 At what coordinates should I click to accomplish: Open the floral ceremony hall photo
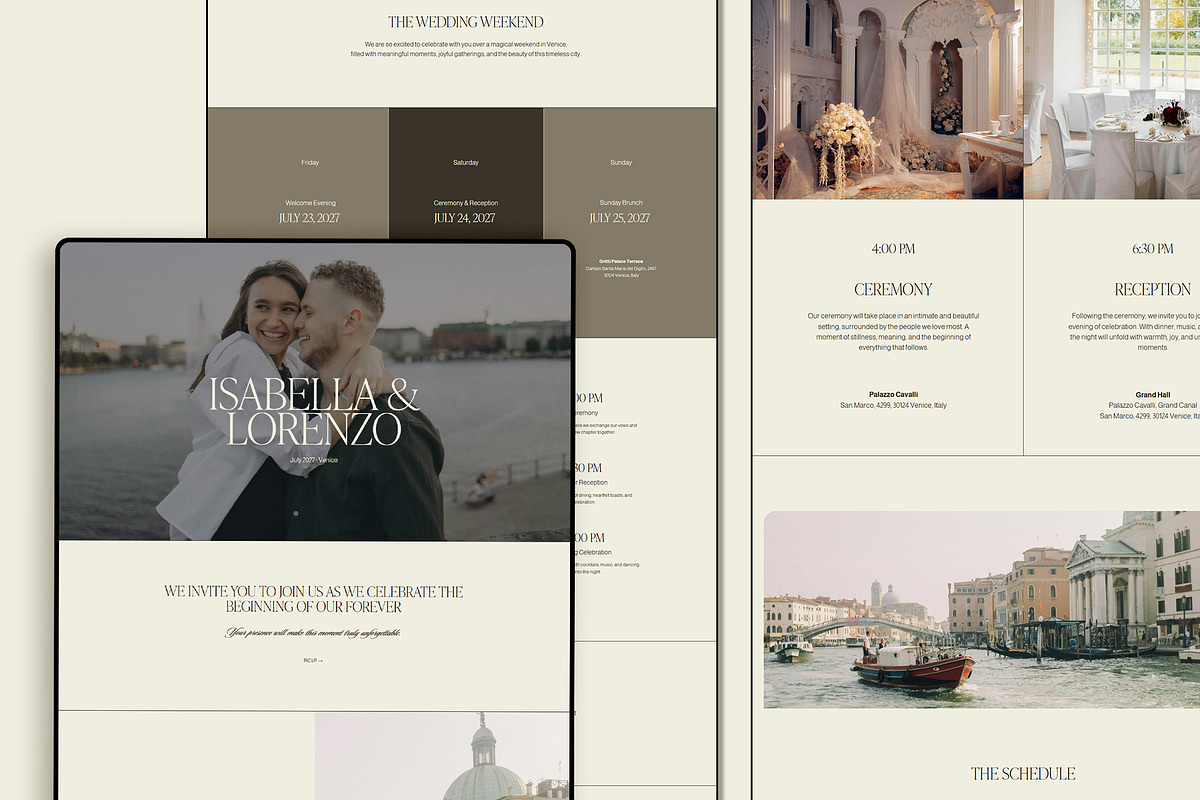pyautogui.click(x=888, y=99)
